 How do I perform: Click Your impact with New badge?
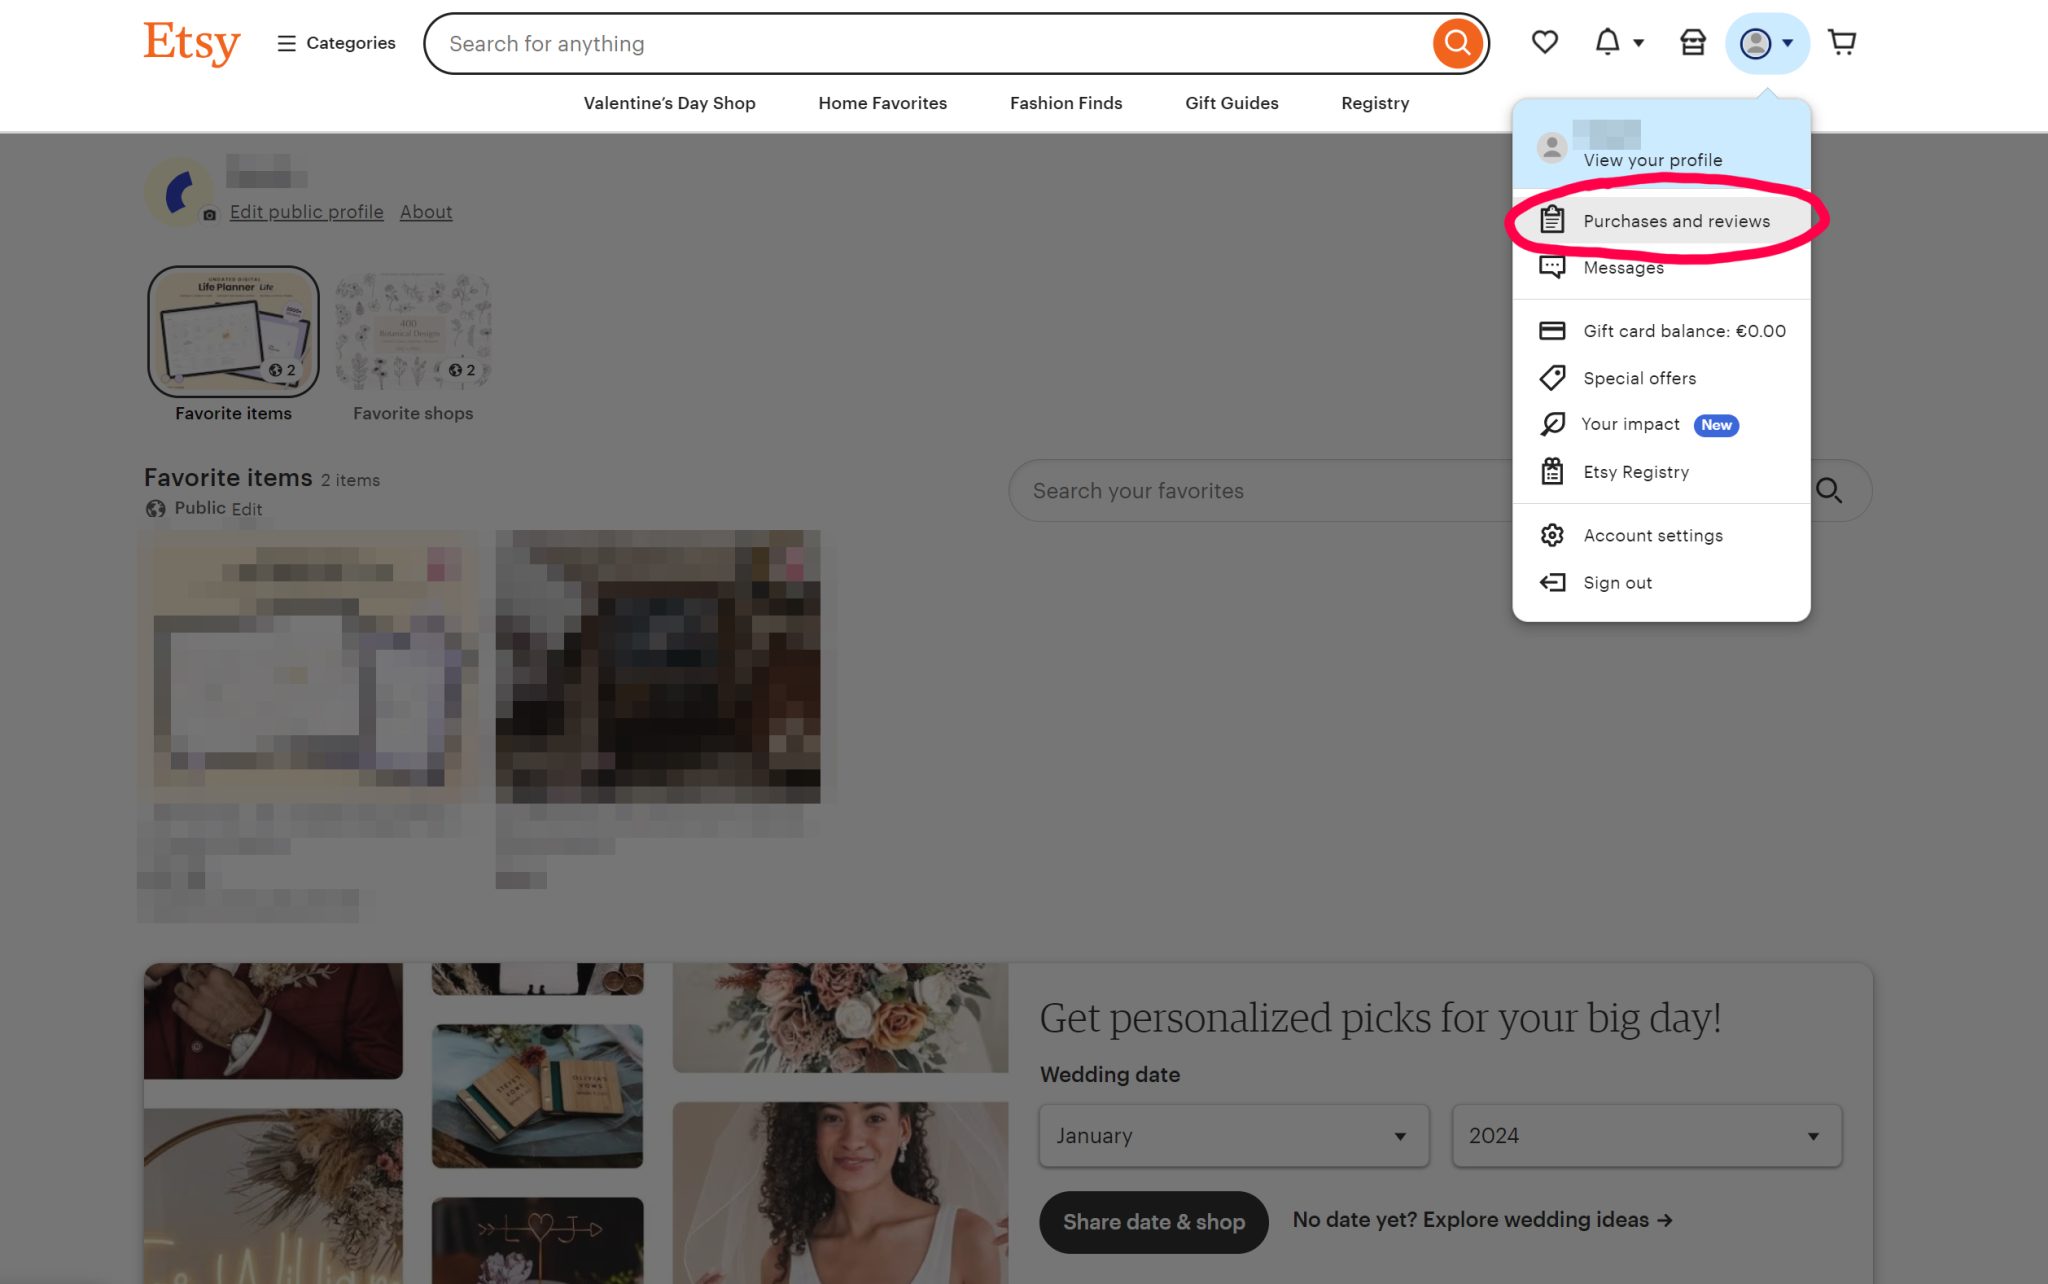[1630, 424]
